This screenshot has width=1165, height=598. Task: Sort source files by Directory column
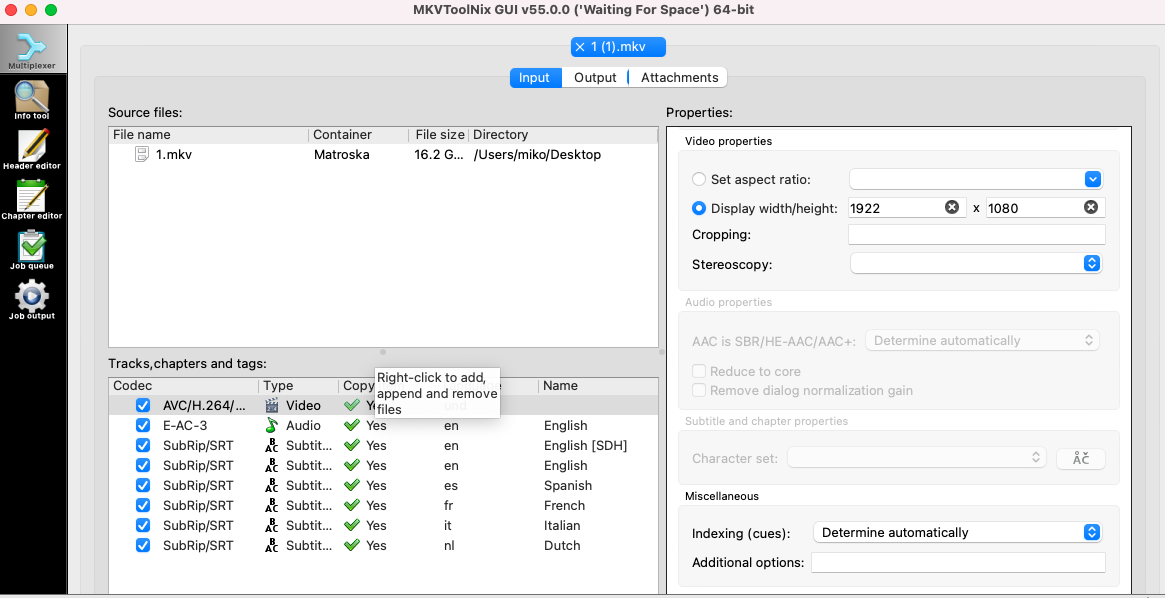coord(563,134)
